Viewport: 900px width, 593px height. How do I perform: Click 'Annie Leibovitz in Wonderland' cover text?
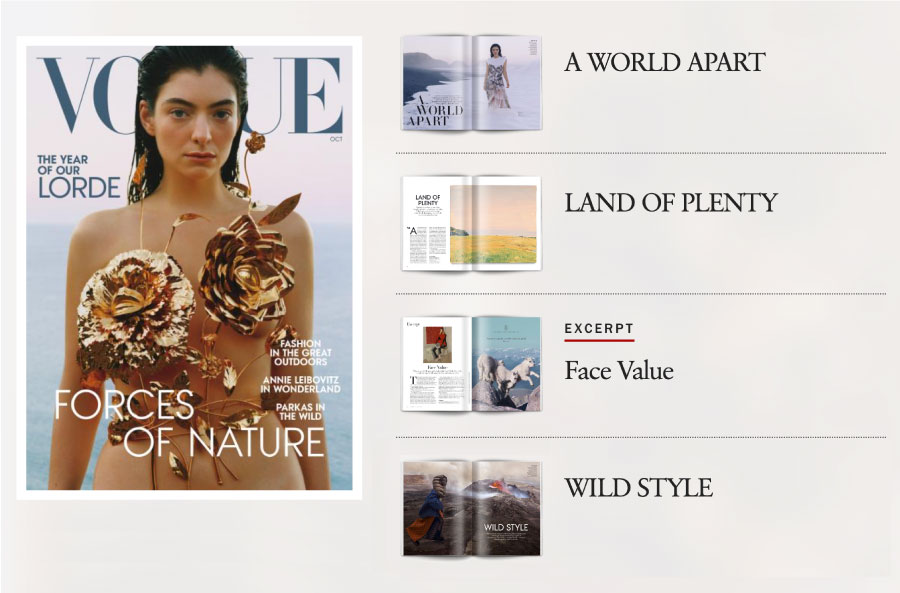pos(300,384)
